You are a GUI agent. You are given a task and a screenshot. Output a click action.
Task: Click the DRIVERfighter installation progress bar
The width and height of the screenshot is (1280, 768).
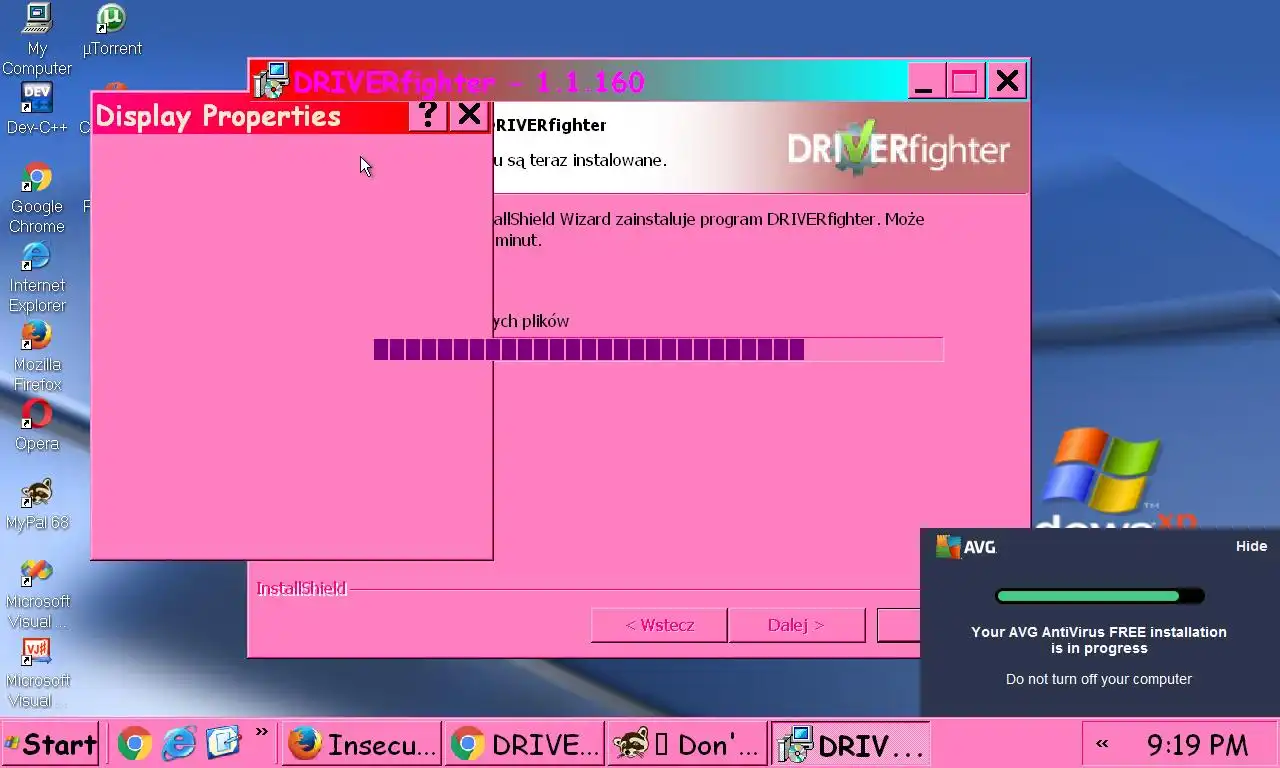tap(658, 349)
